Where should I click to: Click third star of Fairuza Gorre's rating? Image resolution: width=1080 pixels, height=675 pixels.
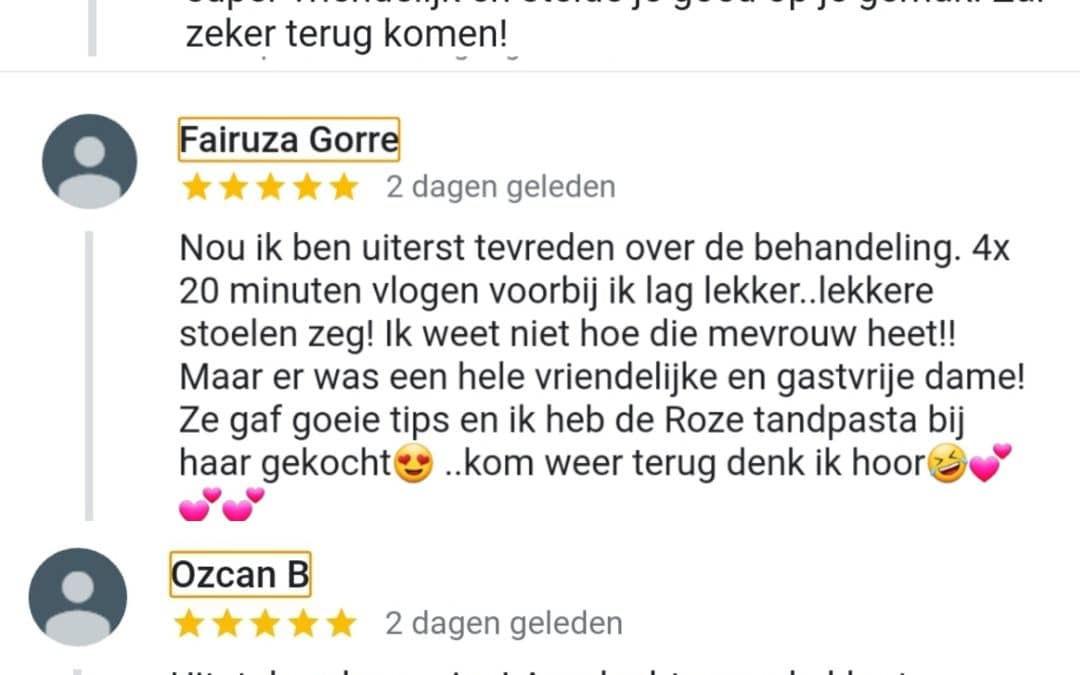click(x=270, y=187)
